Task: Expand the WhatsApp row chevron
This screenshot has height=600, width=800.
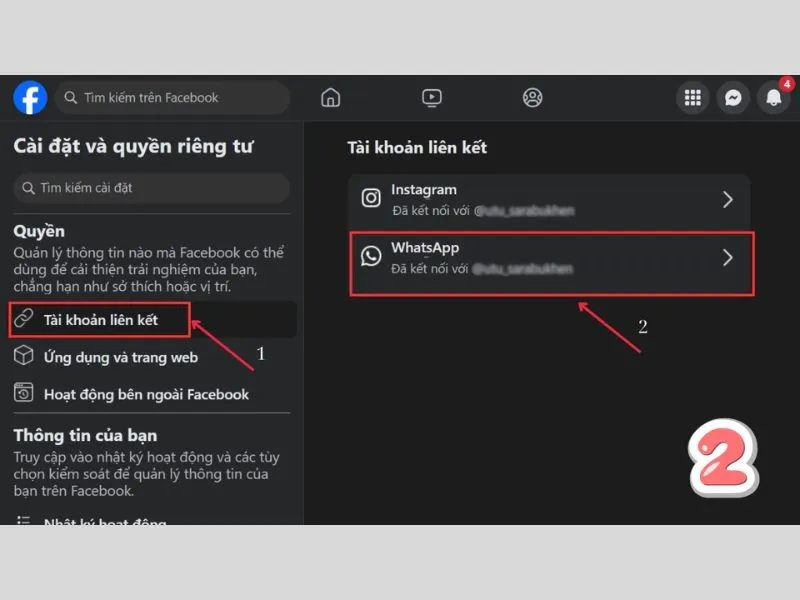Action: (x=728, y=258)
